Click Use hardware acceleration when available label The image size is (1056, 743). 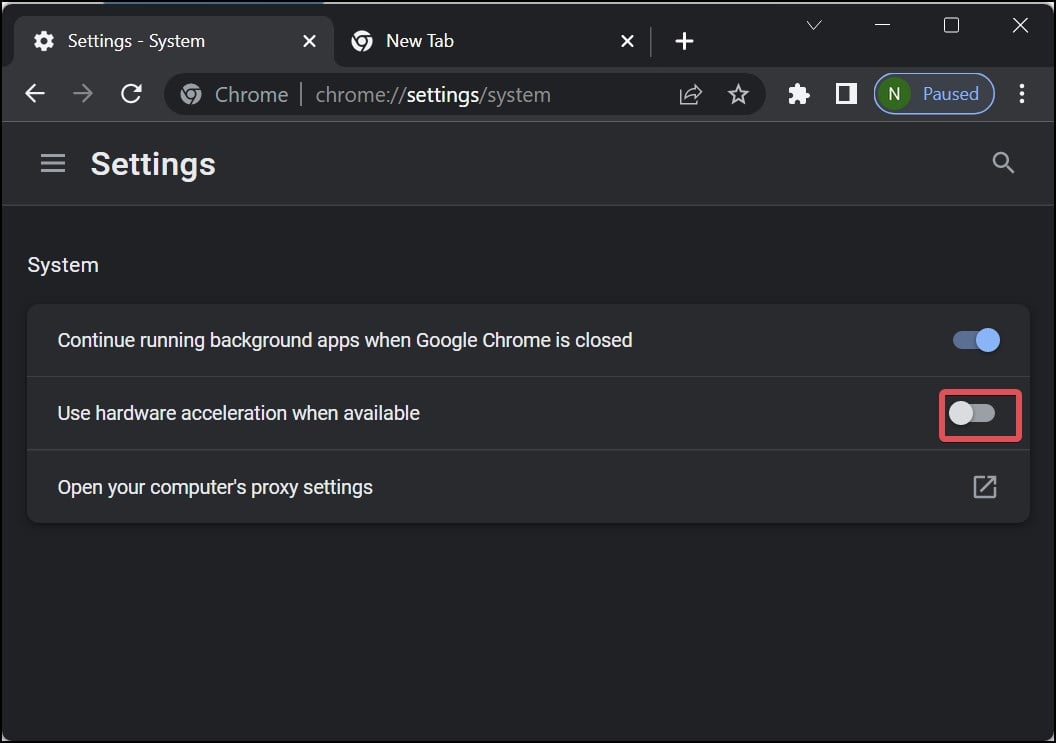click(238, 413)
